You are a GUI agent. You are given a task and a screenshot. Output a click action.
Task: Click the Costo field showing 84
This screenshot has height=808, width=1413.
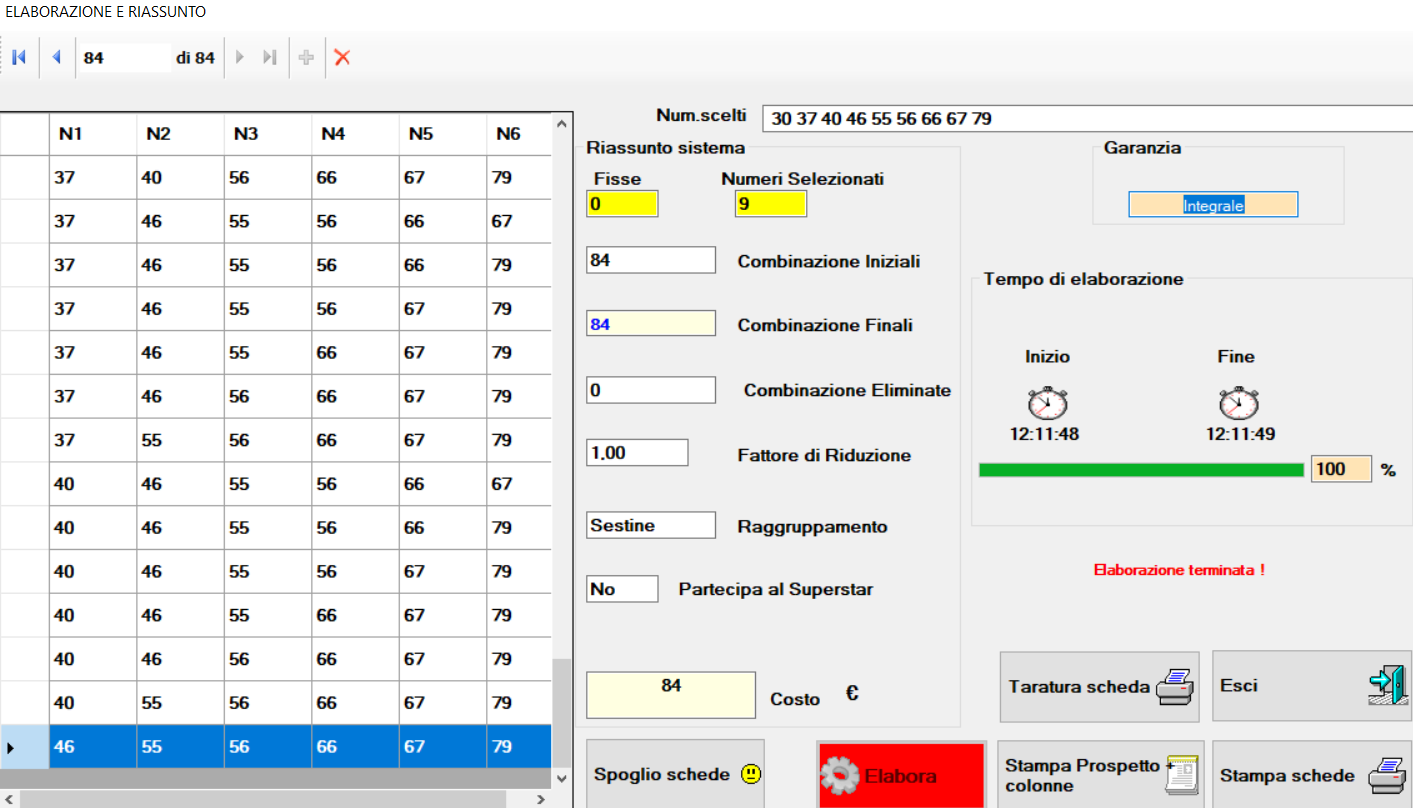(x=671, y=695)
